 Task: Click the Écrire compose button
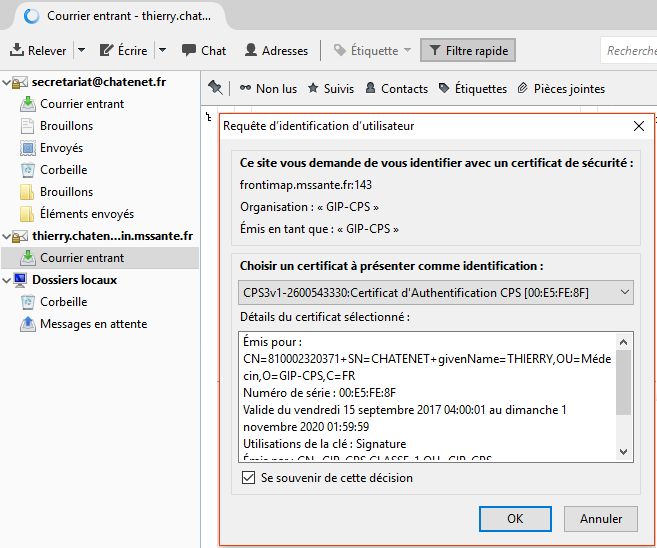123,50
